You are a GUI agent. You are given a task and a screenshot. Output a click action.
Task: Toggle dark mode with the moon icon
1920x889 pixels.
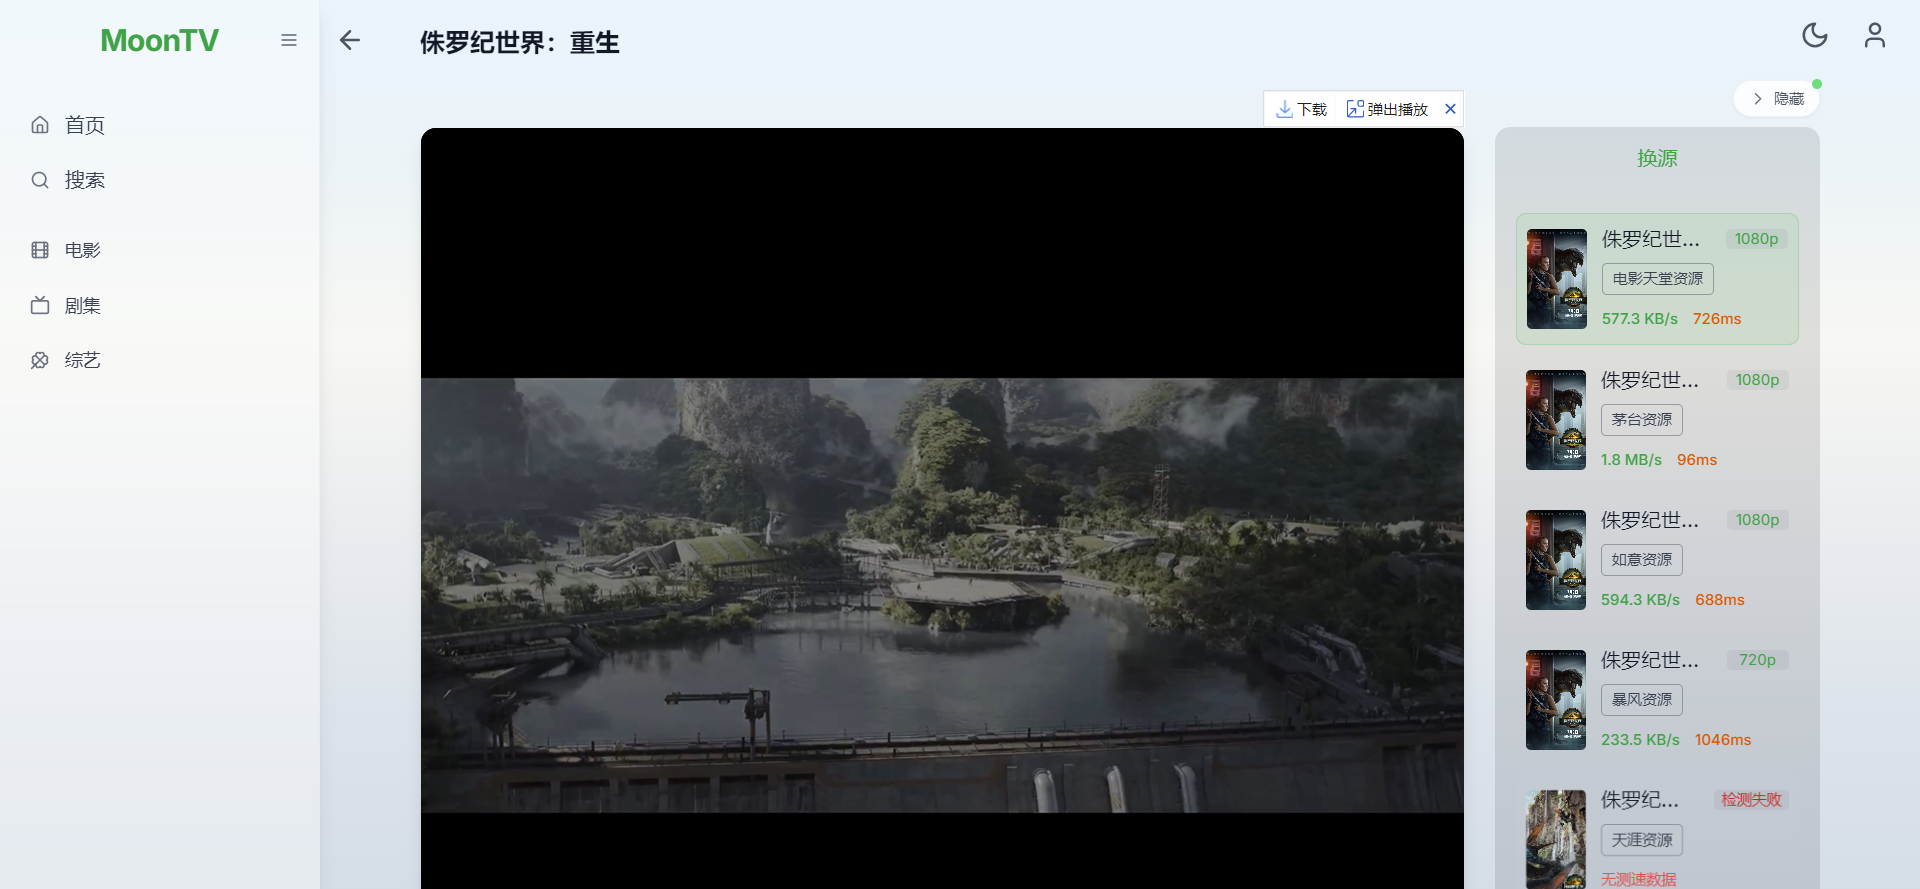coord(1814,36)
